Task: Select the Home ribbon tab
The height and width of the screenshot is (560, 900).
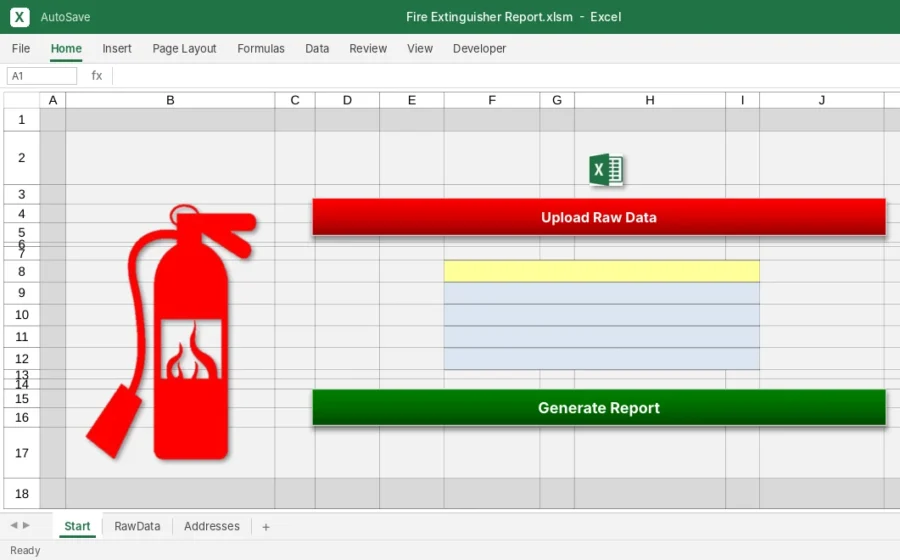Action: [66, 49]
